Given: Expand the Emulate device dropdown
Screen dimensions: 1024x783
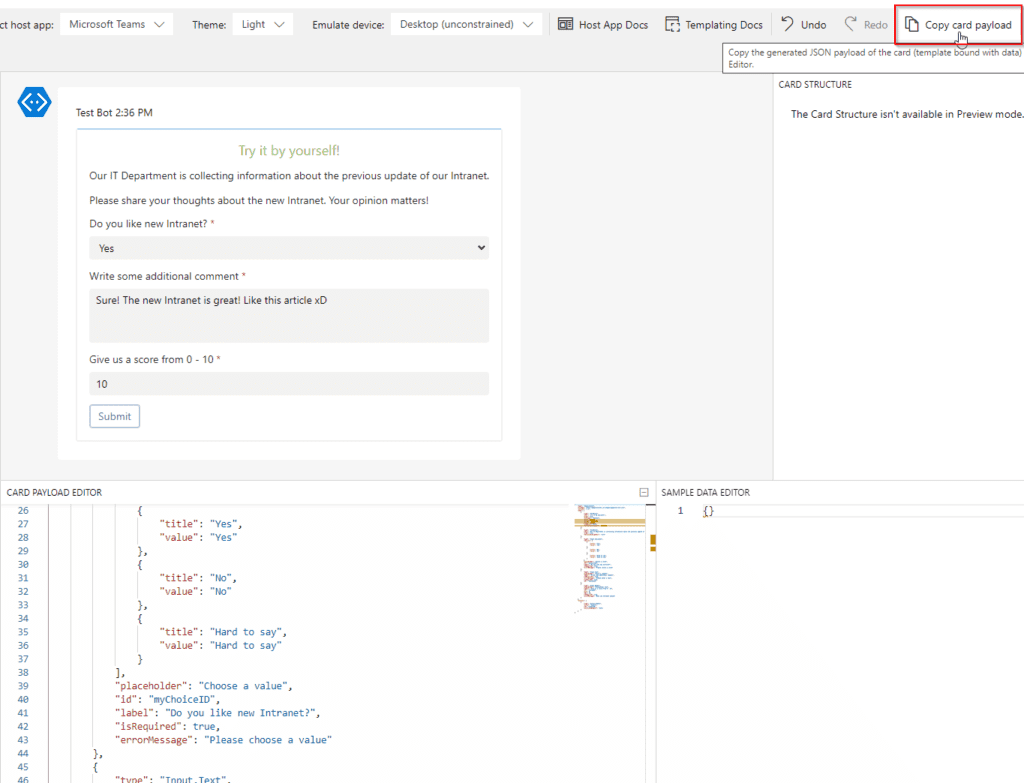Looking at the screenshot, I should [x=466, y=24].
